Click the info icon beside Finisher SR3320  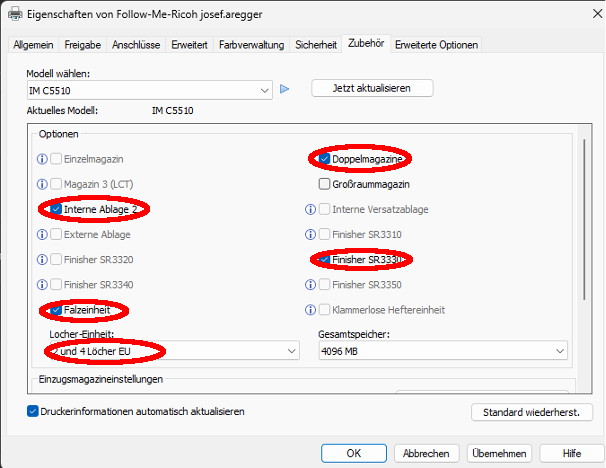42,259
